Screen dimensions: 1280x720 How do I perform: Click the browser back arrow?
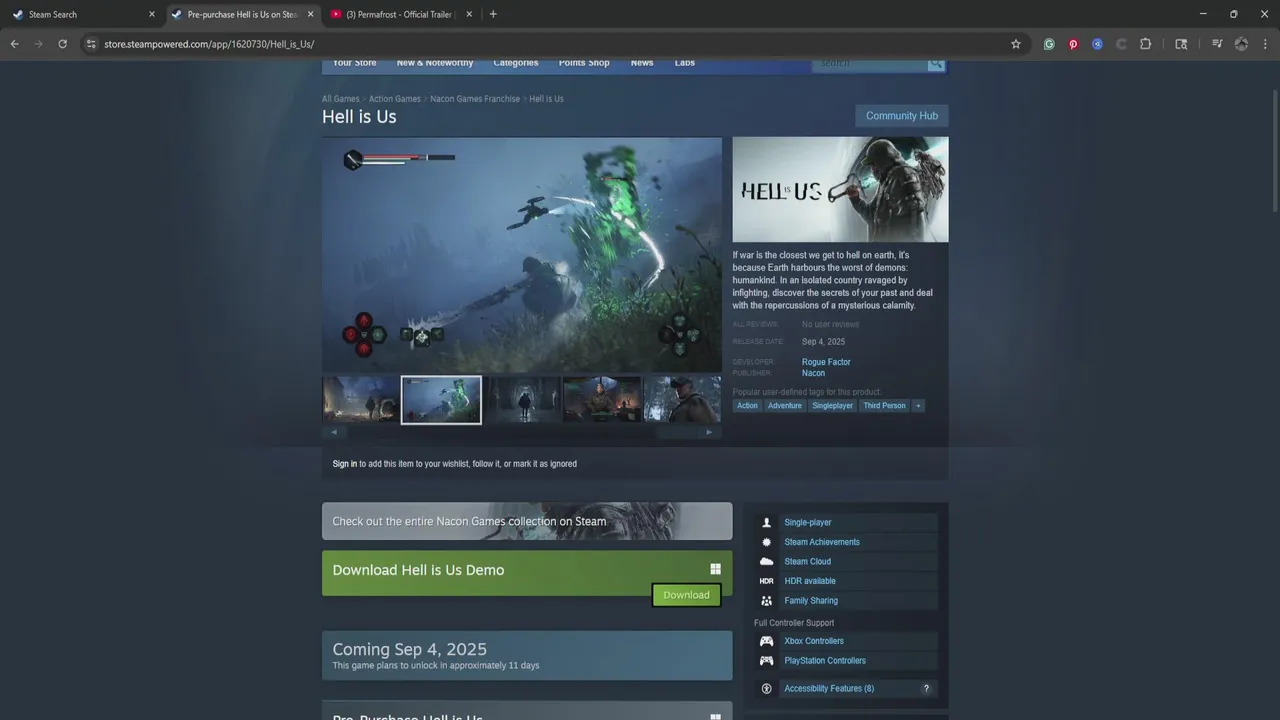tap(15, 44)
